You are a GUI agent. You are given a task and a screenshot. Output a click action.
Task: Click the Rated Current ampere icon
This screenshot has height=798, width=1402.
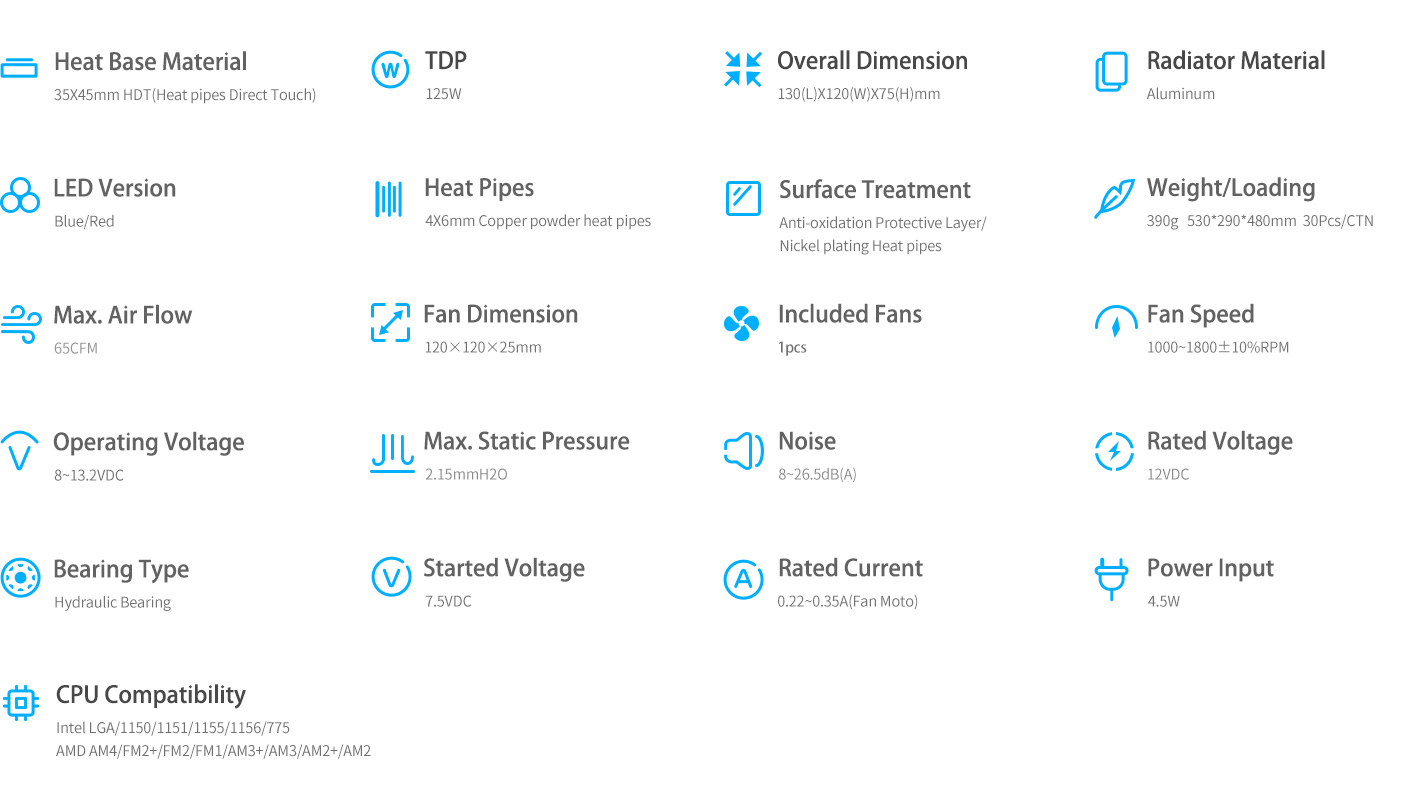click(743, 579)
